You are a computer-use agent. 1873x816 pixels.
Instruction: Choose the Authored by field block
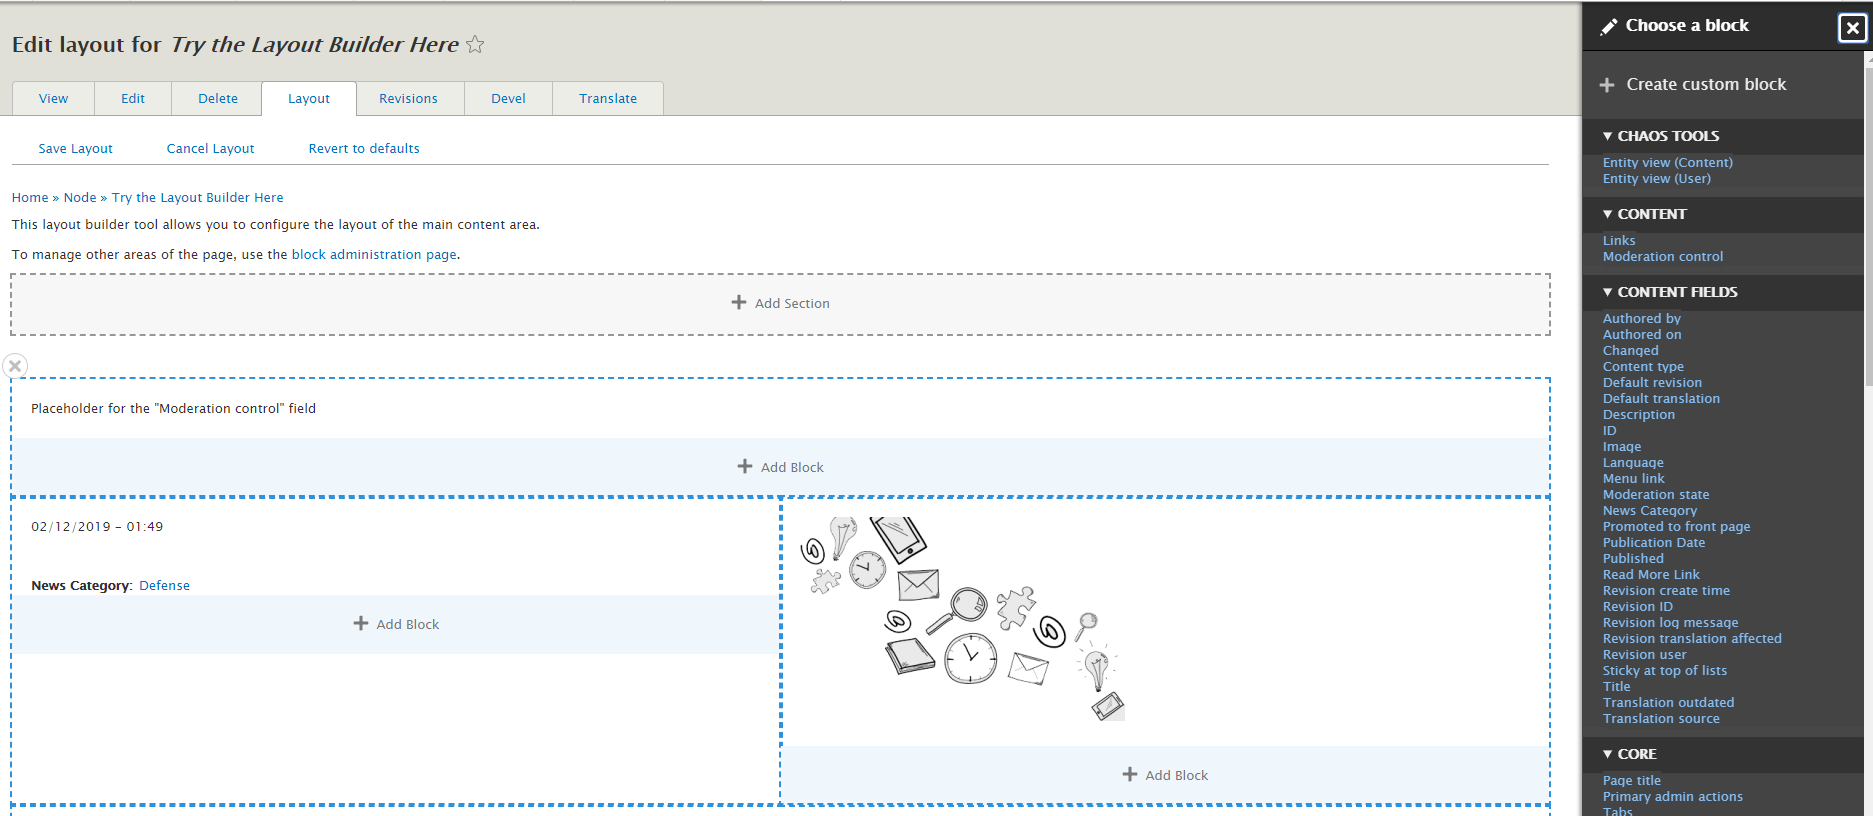coord(1642,319)
